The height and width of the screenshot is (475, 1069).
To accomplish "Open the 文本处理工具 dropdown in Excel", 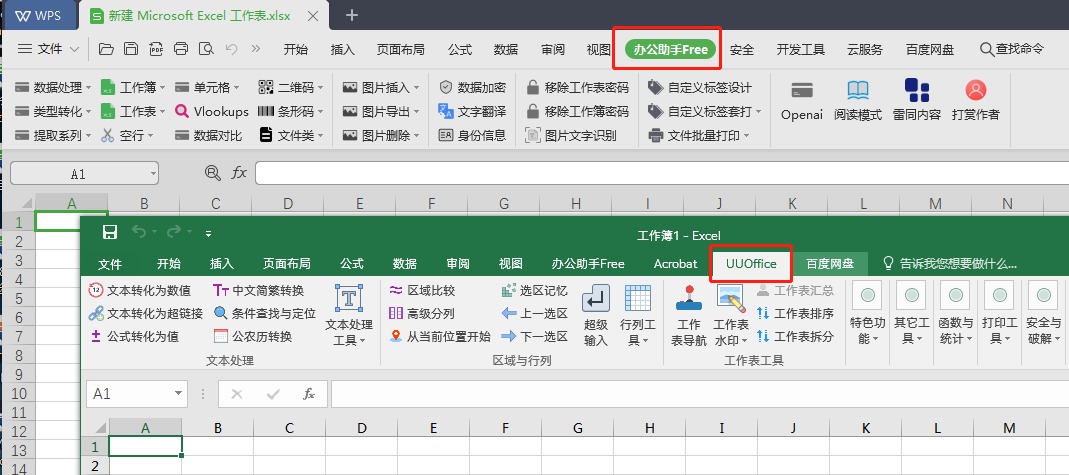I will point(348,316).
